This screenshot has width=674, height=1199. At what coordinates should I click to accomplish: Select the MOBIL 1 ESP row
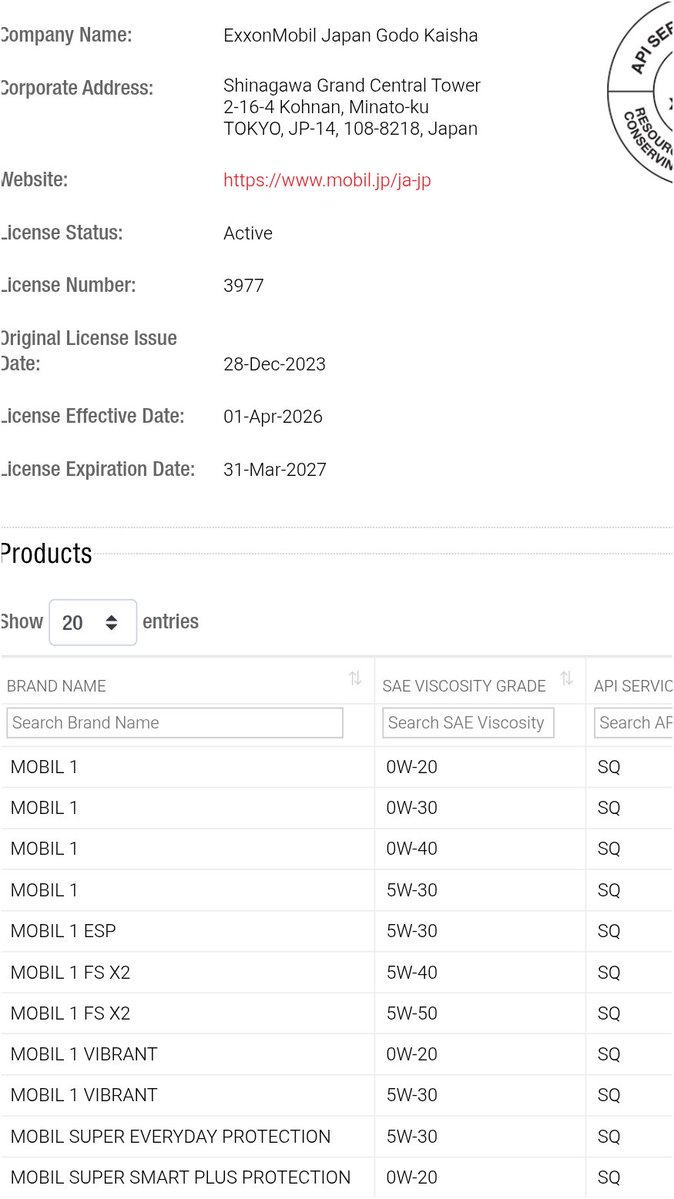point(337,931)
